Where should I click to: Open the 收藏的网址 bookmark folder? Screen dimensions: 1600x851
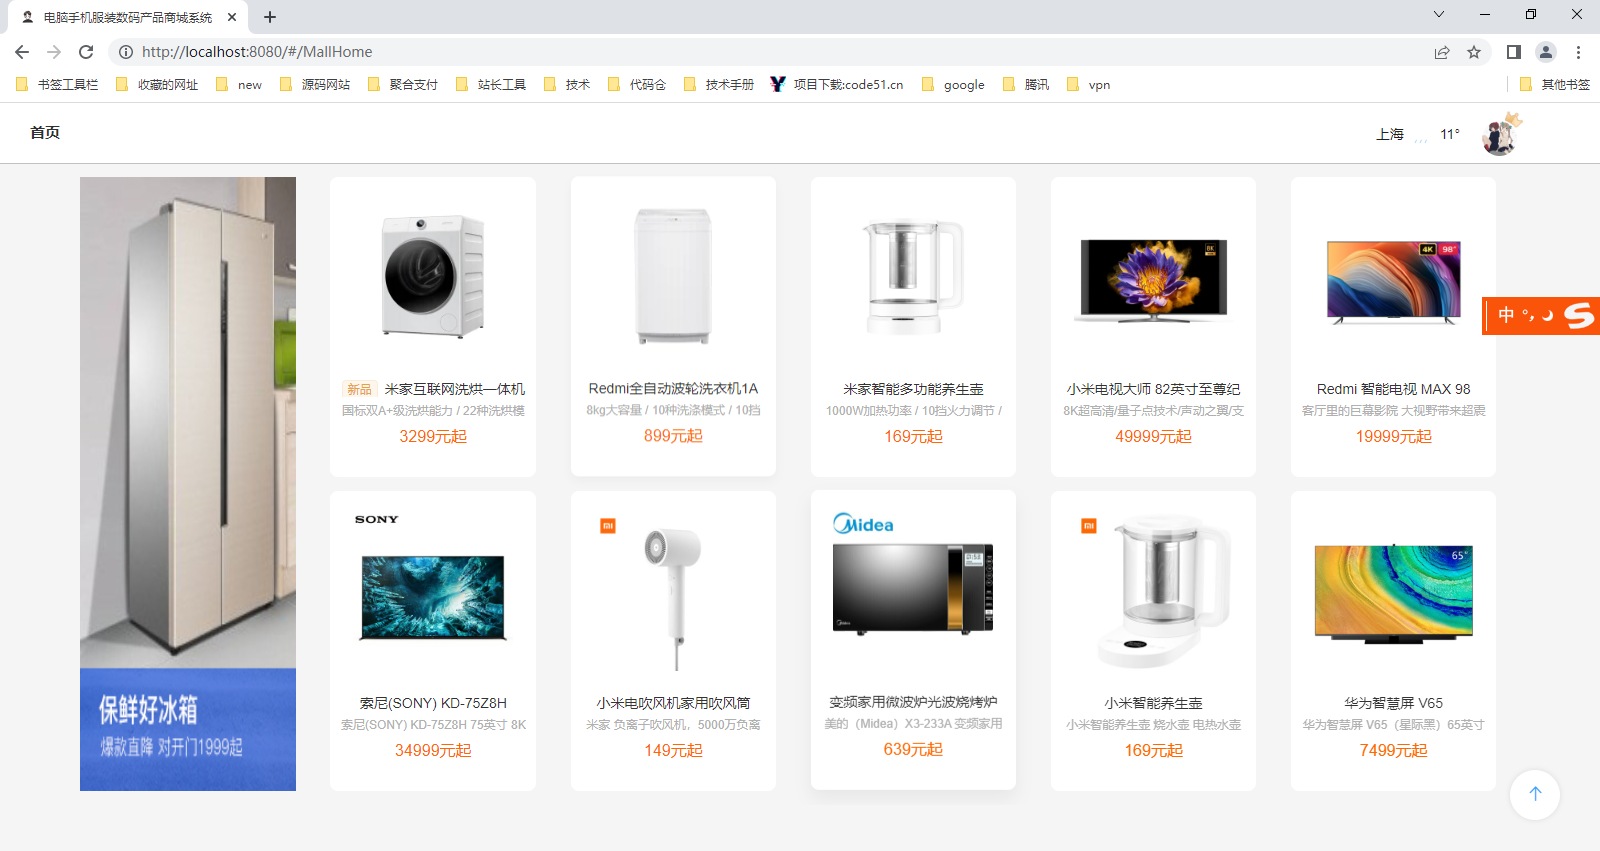(158, 85)
